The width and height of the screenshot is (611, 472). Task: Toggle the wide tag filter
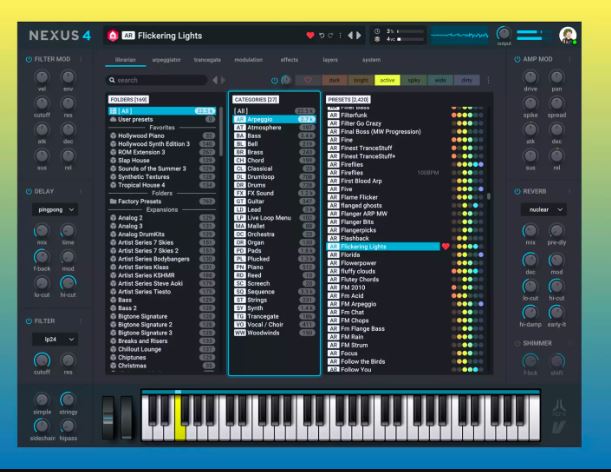(440, 80)
